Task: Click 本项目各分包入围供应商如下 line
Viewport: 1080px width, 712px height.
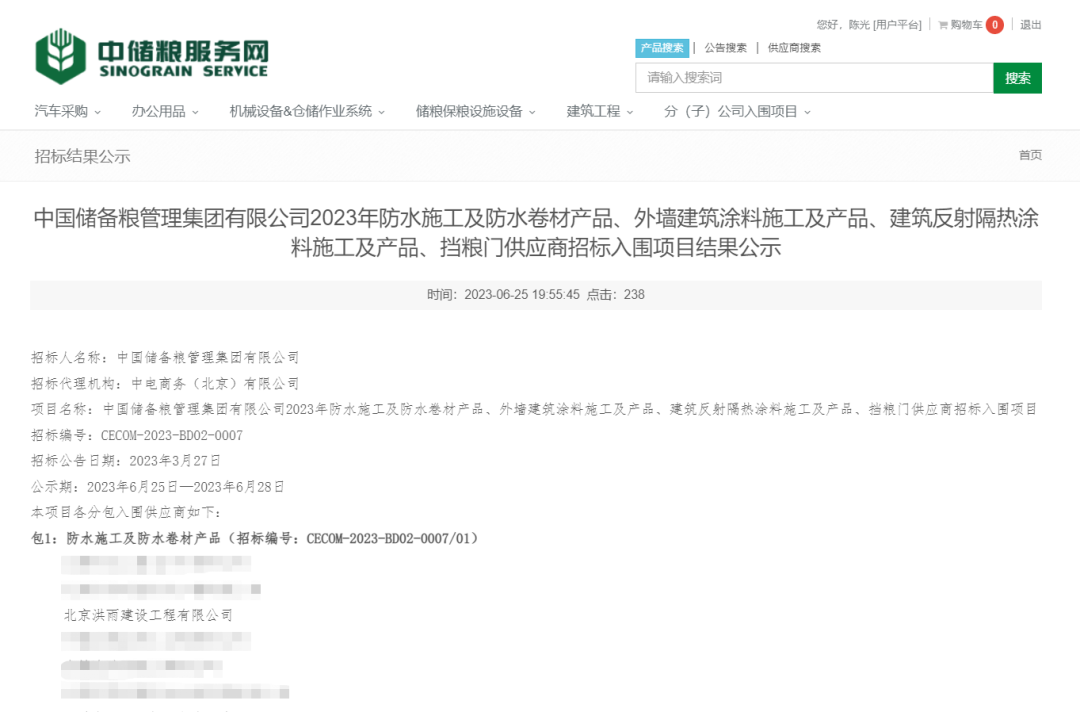Action: 126,512
